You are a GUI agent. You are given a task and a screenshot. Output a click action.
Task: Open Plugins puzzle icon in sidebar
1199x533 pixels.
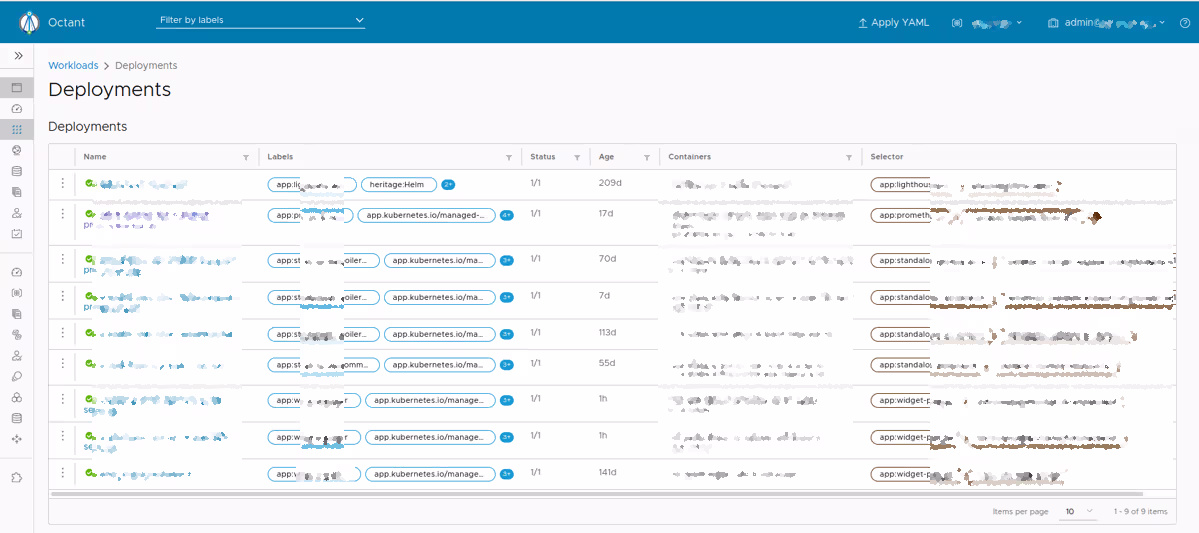click(17, 477)
